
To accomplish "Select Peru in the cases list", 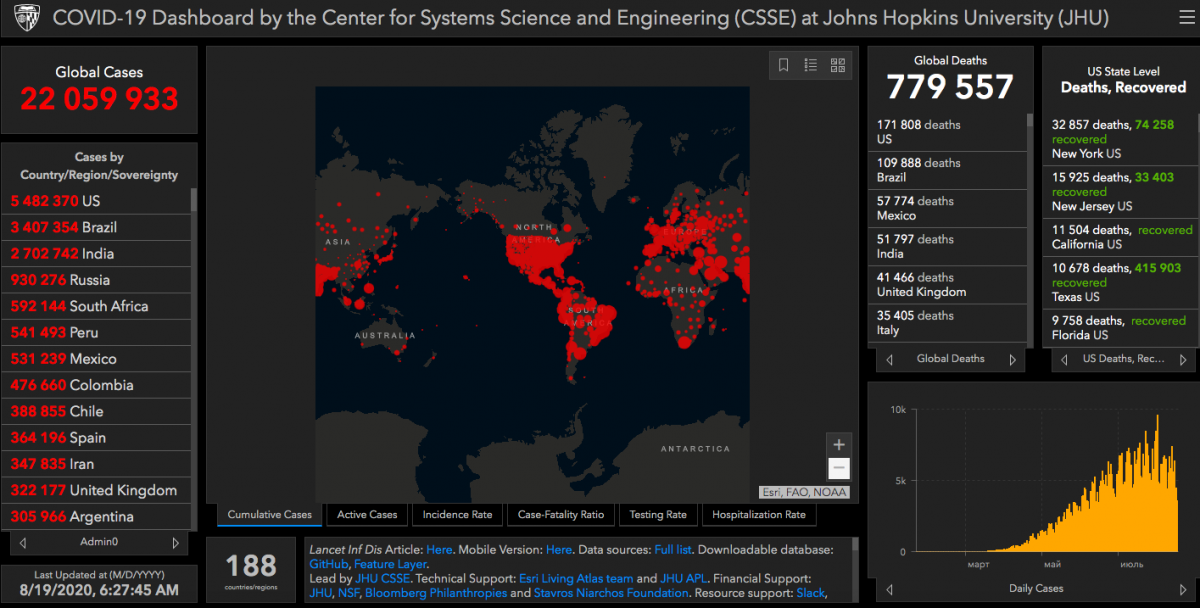I will [x=97, y=332].
